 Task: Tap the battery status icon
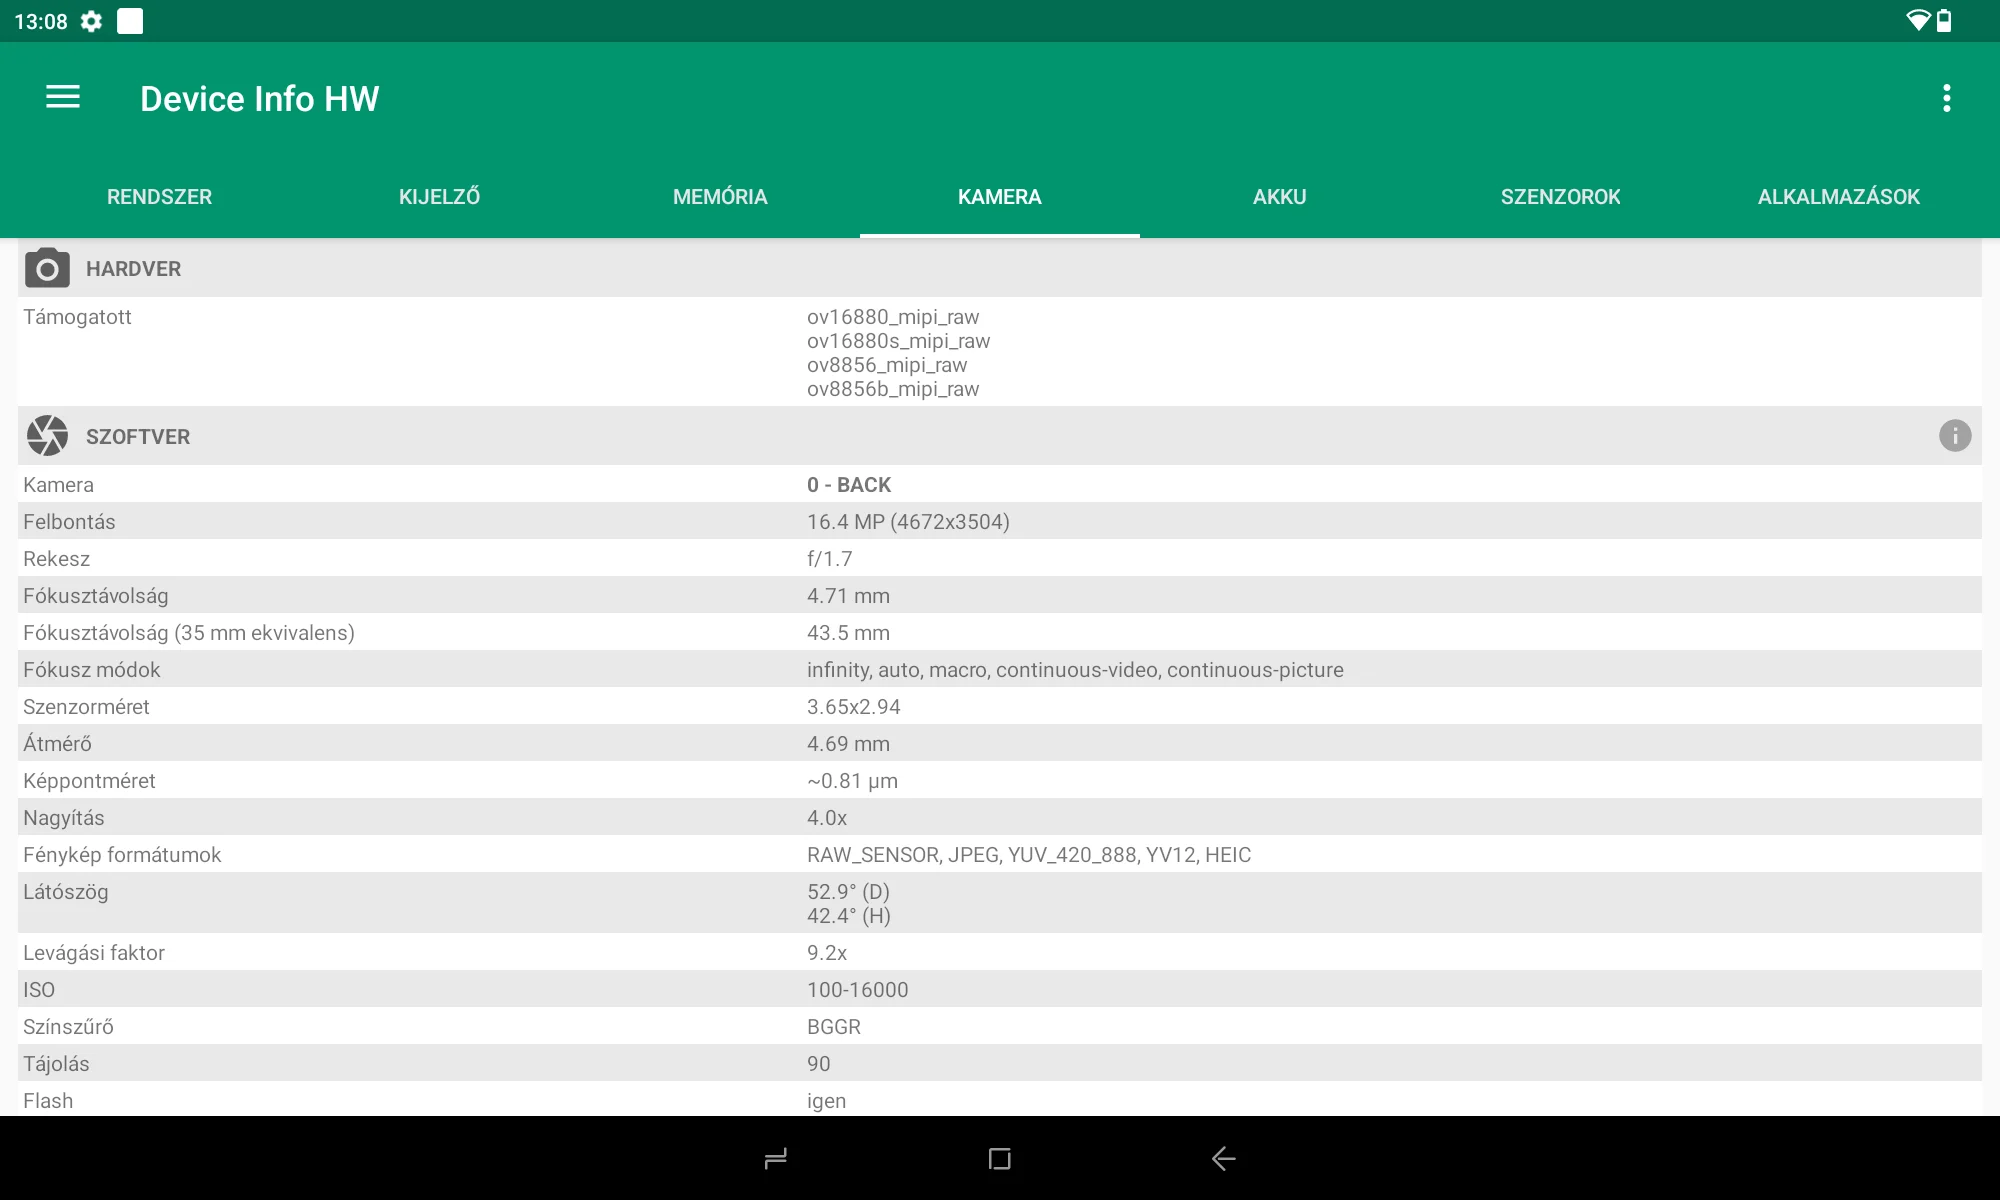point(1944,21)
